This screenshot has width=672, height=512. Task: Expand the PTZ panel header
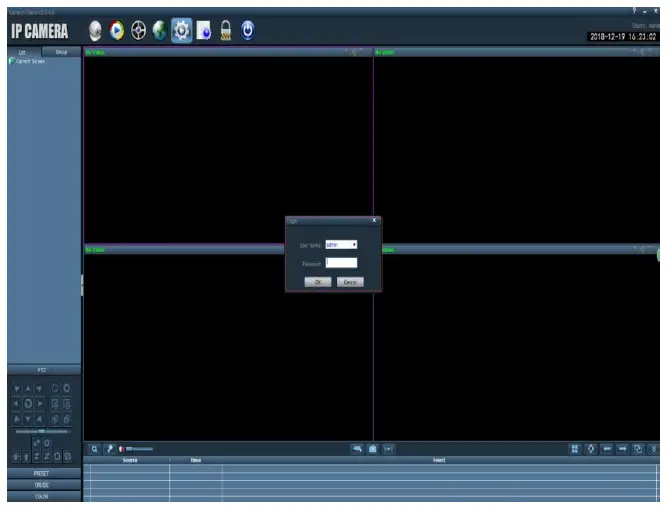coord(44,370)
